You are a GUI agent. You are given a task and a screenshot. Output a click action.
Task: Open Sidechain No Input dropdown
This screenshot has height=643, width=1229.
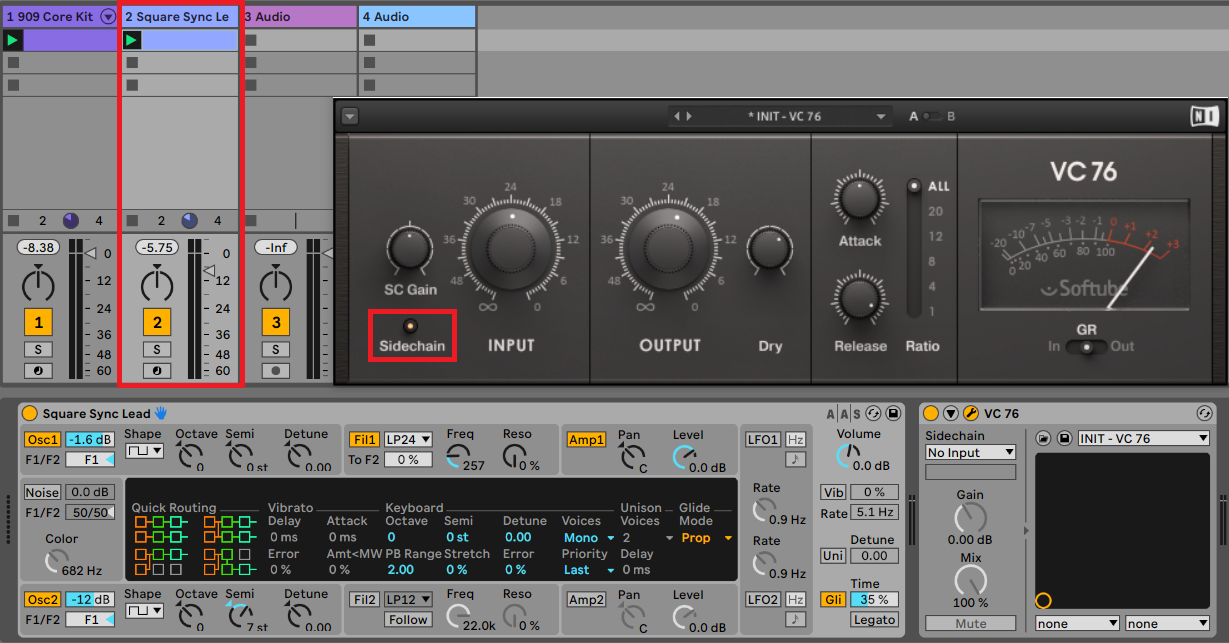970,452
